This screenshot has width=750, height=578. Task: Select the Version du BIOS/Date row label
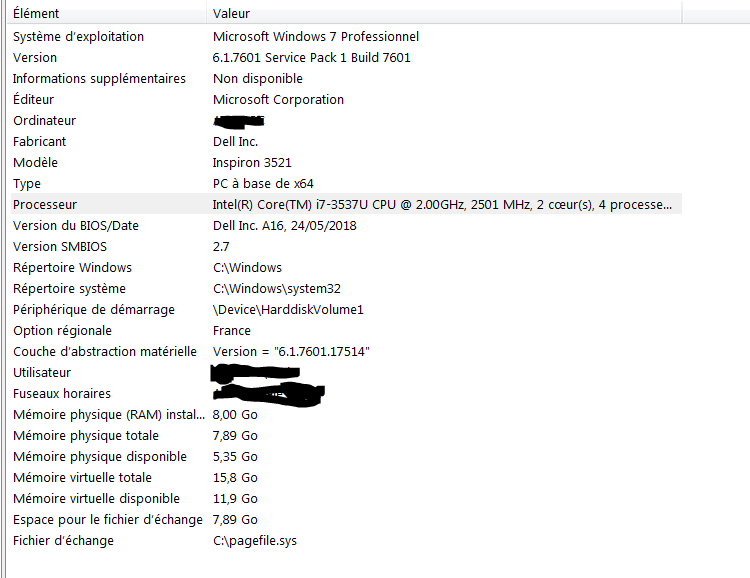click(76, 226)
